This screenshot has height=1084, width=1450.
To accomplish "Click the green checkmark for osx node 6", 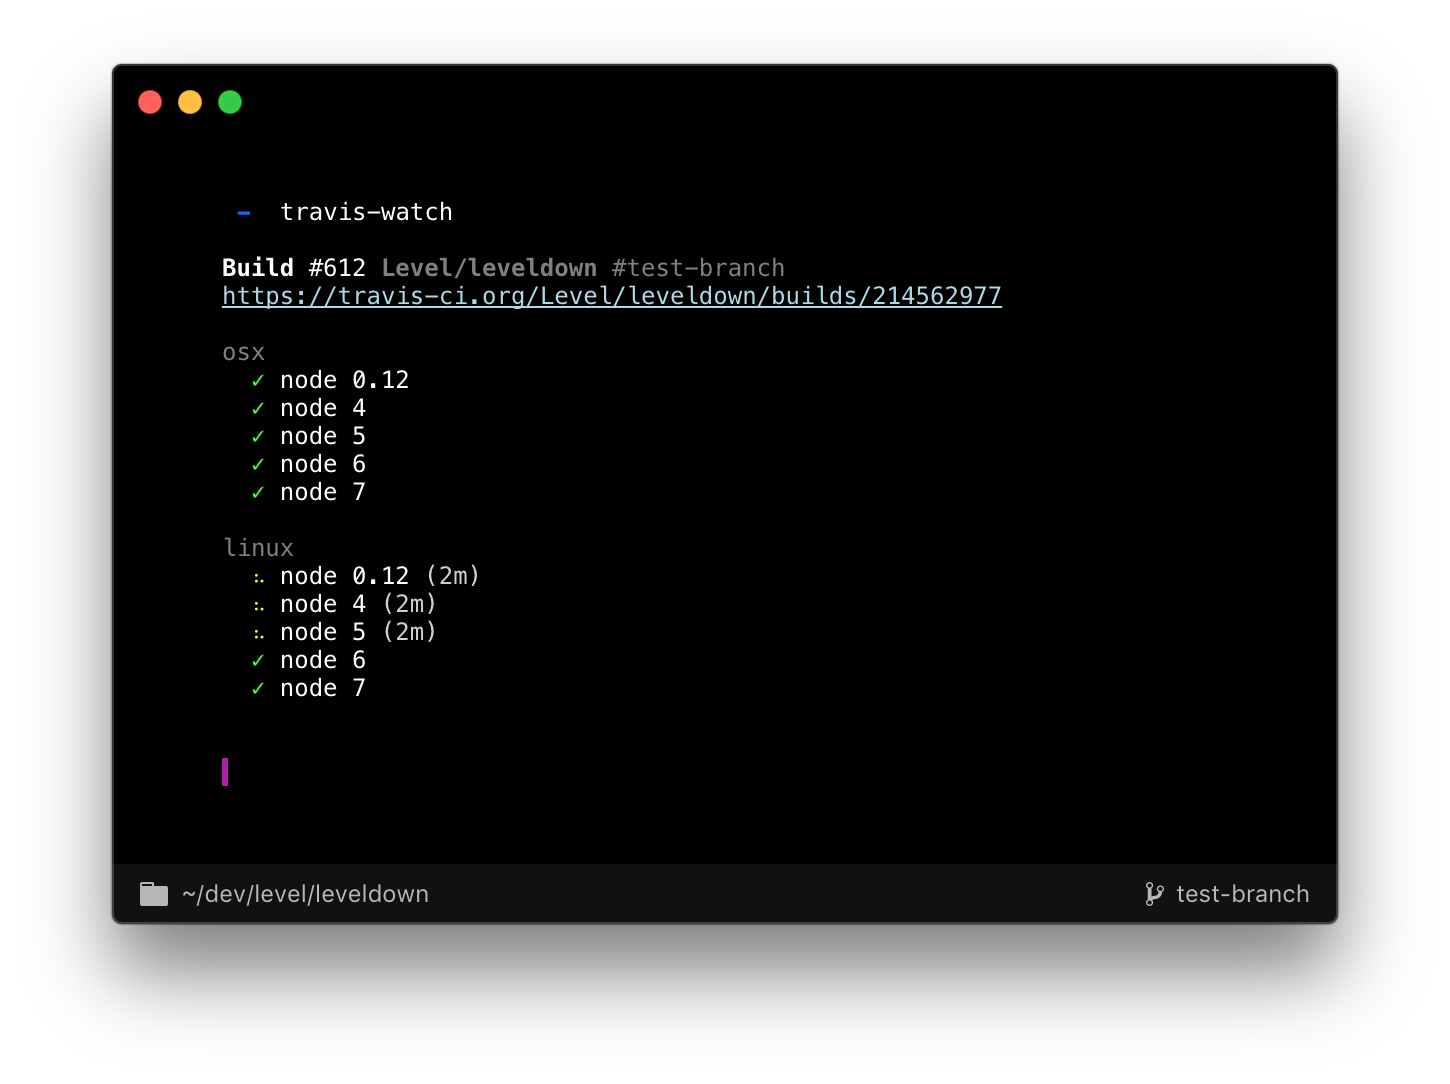I will [258, 465].
